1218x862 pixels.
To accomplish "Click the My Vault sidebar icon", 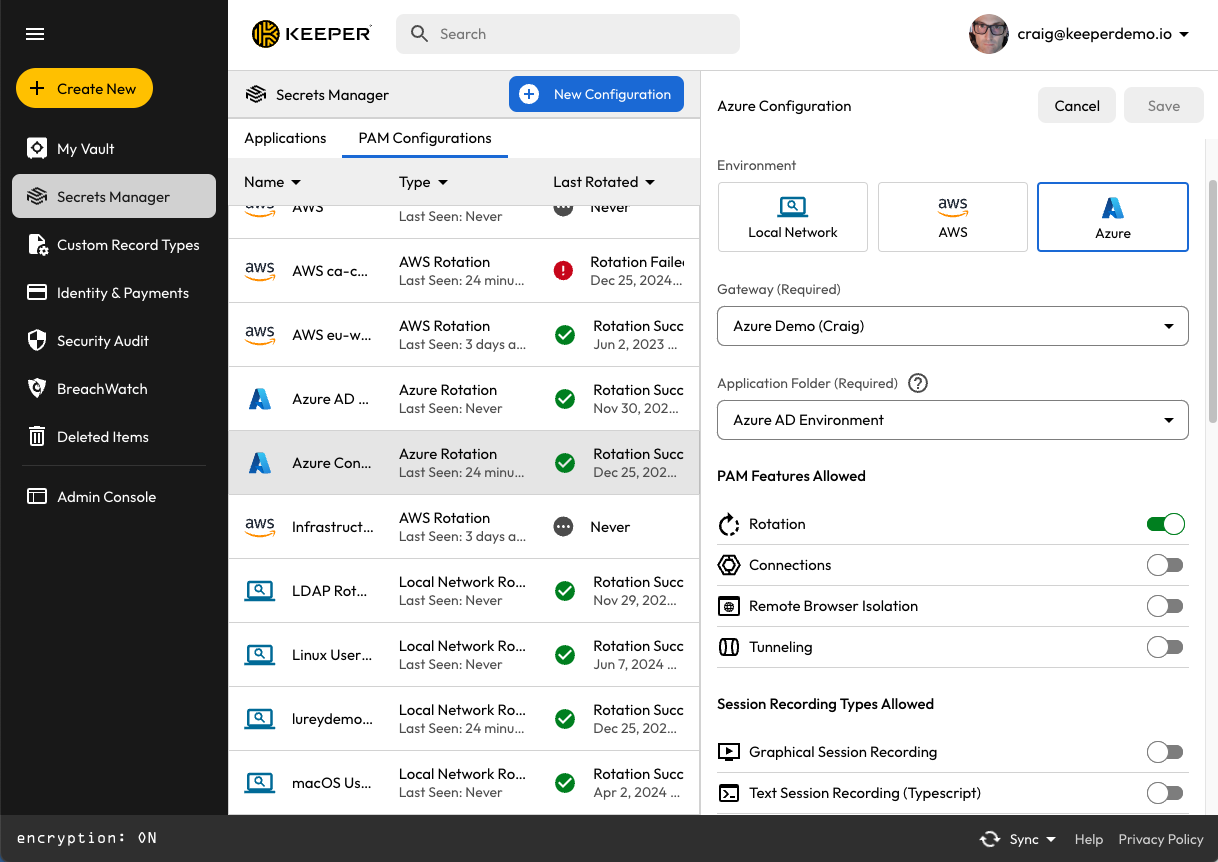I will [x=37, y=149].
